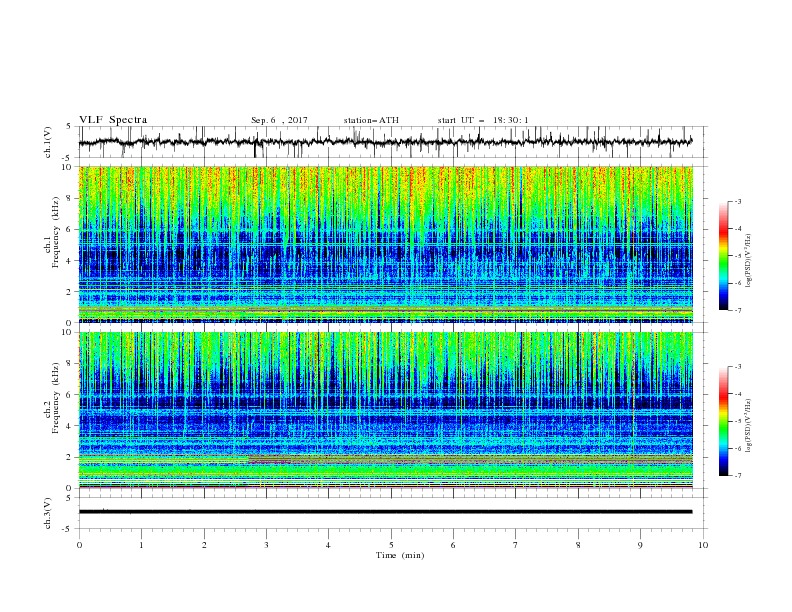Image resolution: width=792 pixels, height=612 pixels.
Task: Click the time axis tick label "1"
Action: click(141, 545)
